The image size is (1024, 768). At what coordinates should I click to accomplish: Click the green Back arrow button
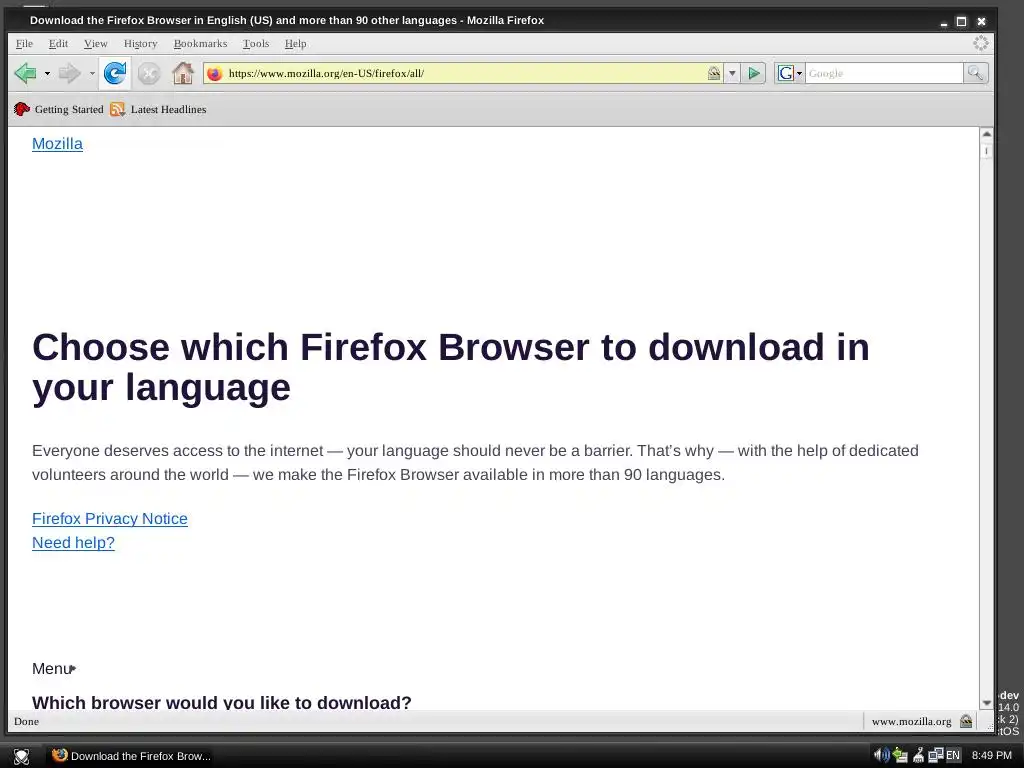pos(25,73)
